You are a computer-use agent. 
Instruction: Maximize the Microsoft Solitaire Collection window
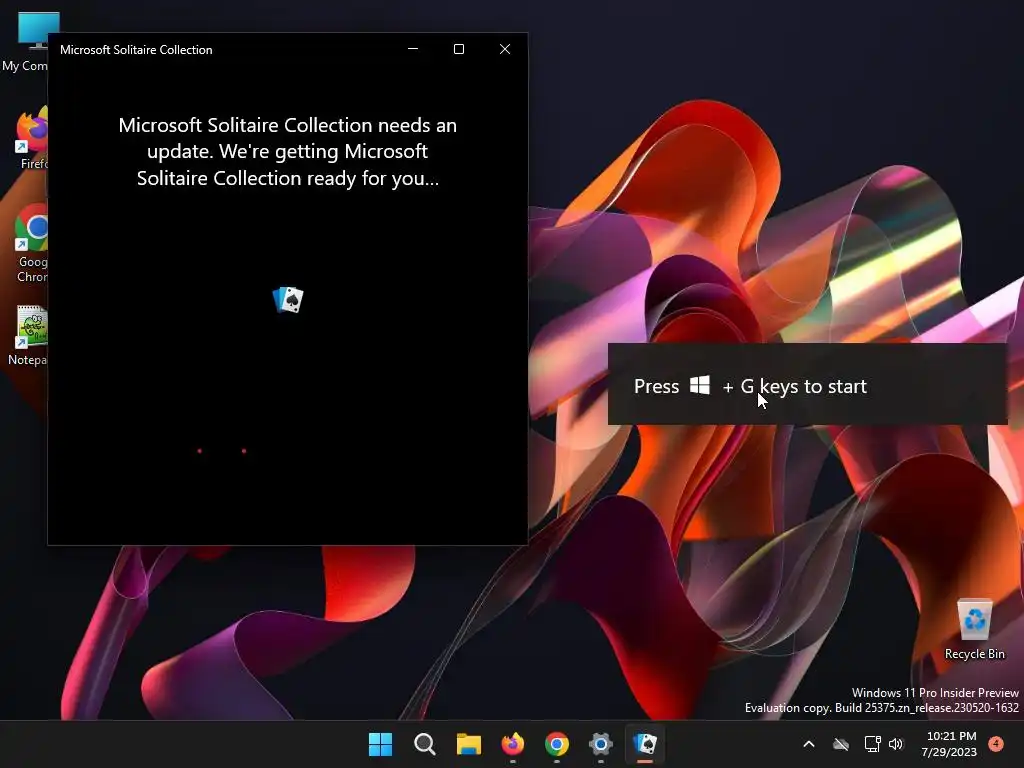(x=459, y=49)
